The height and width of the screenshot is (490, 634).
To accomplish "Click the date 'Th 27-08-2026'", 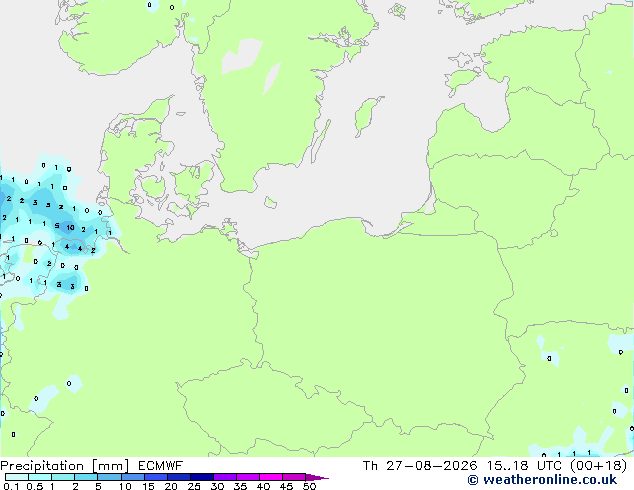I will point(420,466).
